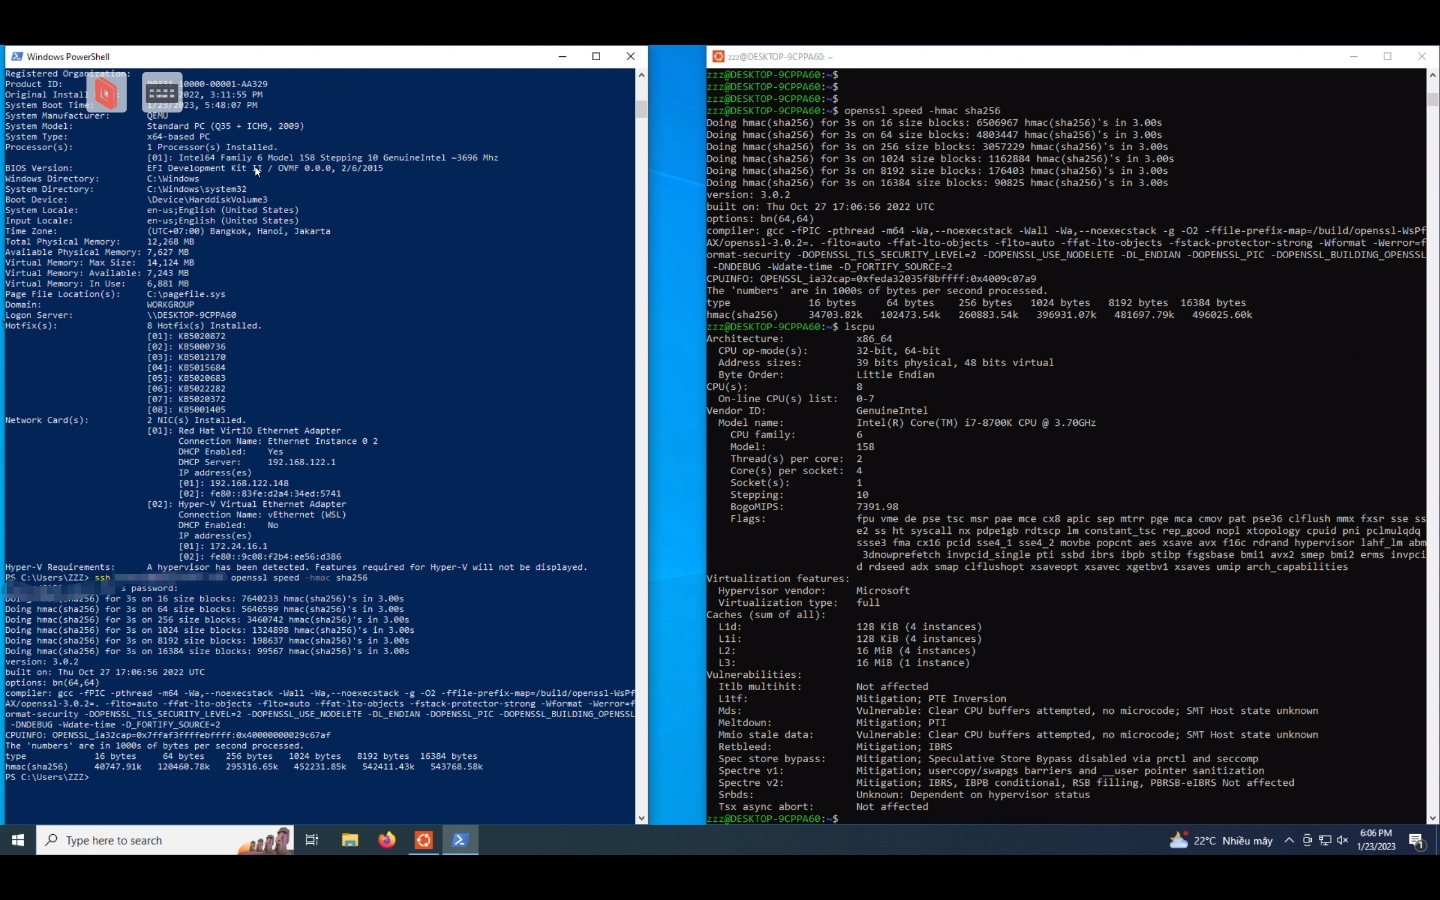Click 'Standard PC (Q35 + ICH9, 2009)' text
This screenshot has width=1440, height=900.
(x=225, y=127)
